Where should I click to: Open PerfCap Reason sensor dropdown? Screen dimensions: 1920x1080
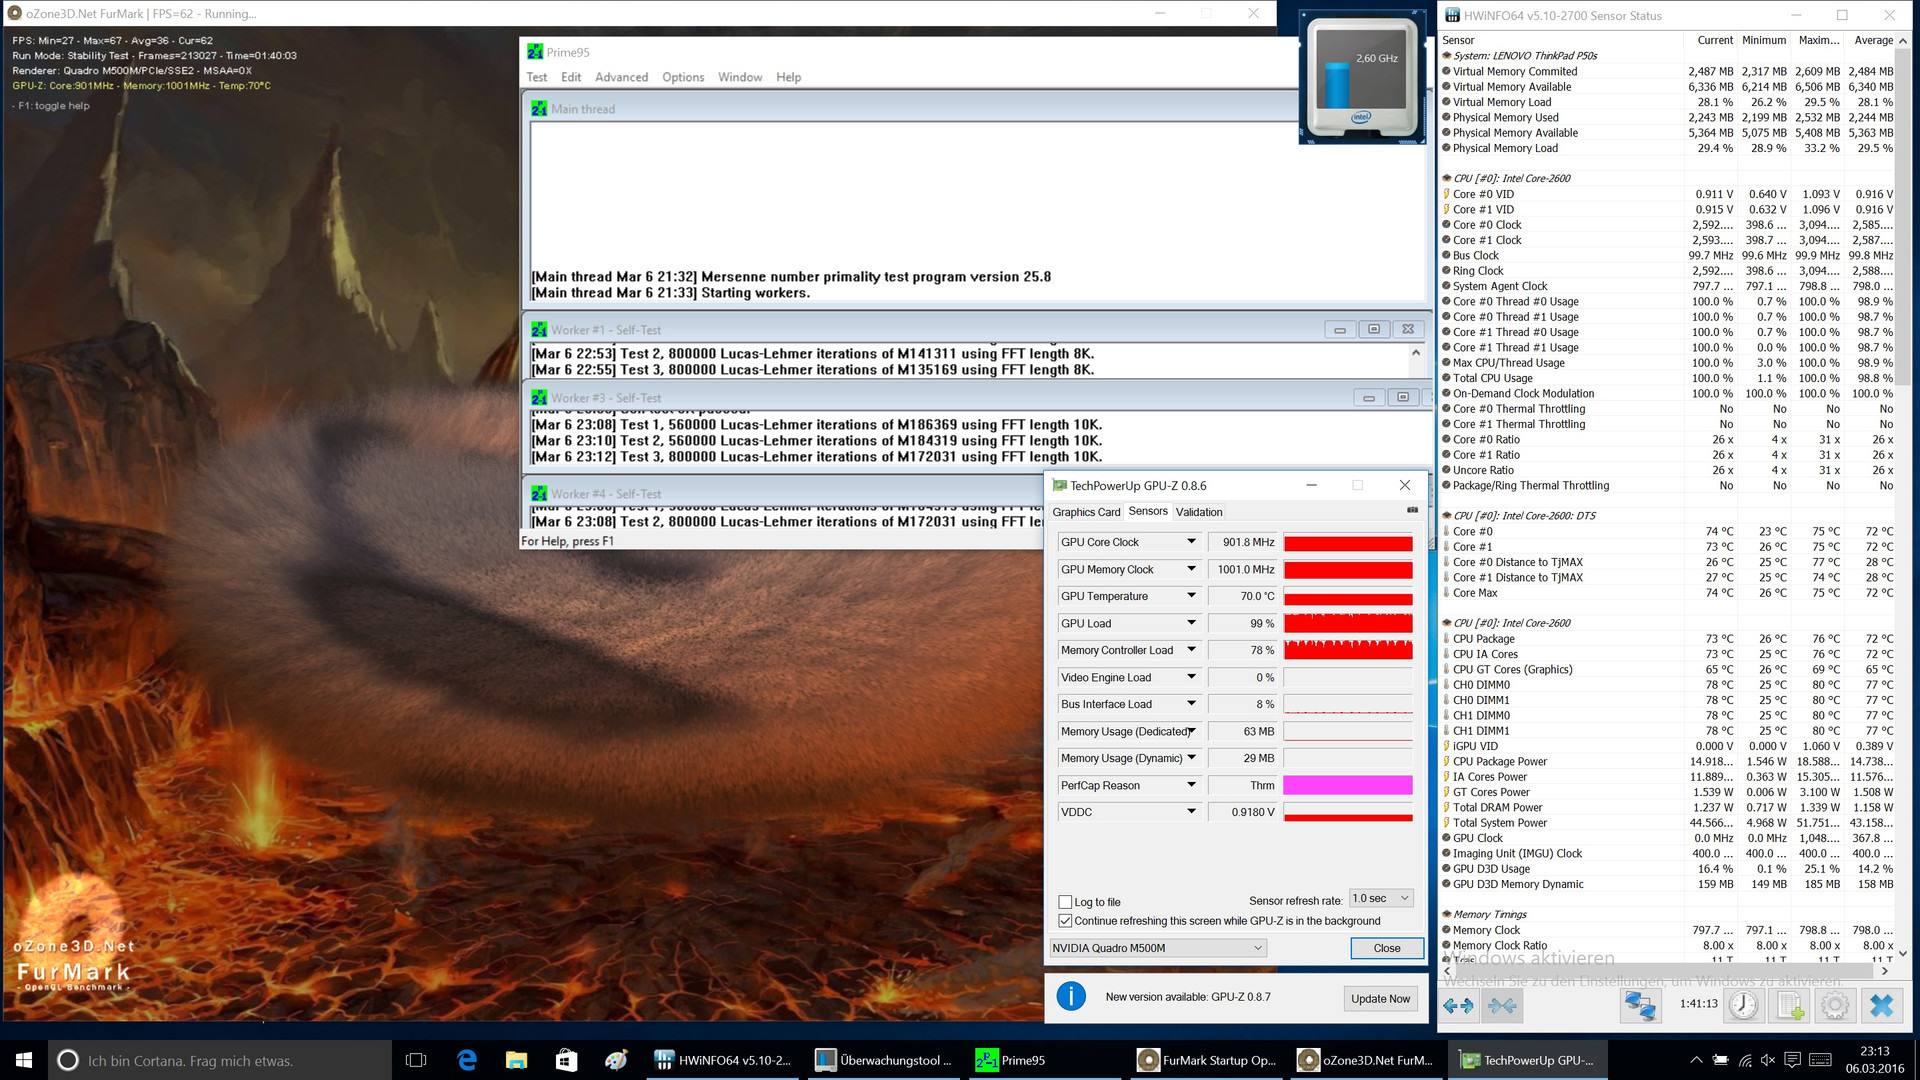(1191, 785)
